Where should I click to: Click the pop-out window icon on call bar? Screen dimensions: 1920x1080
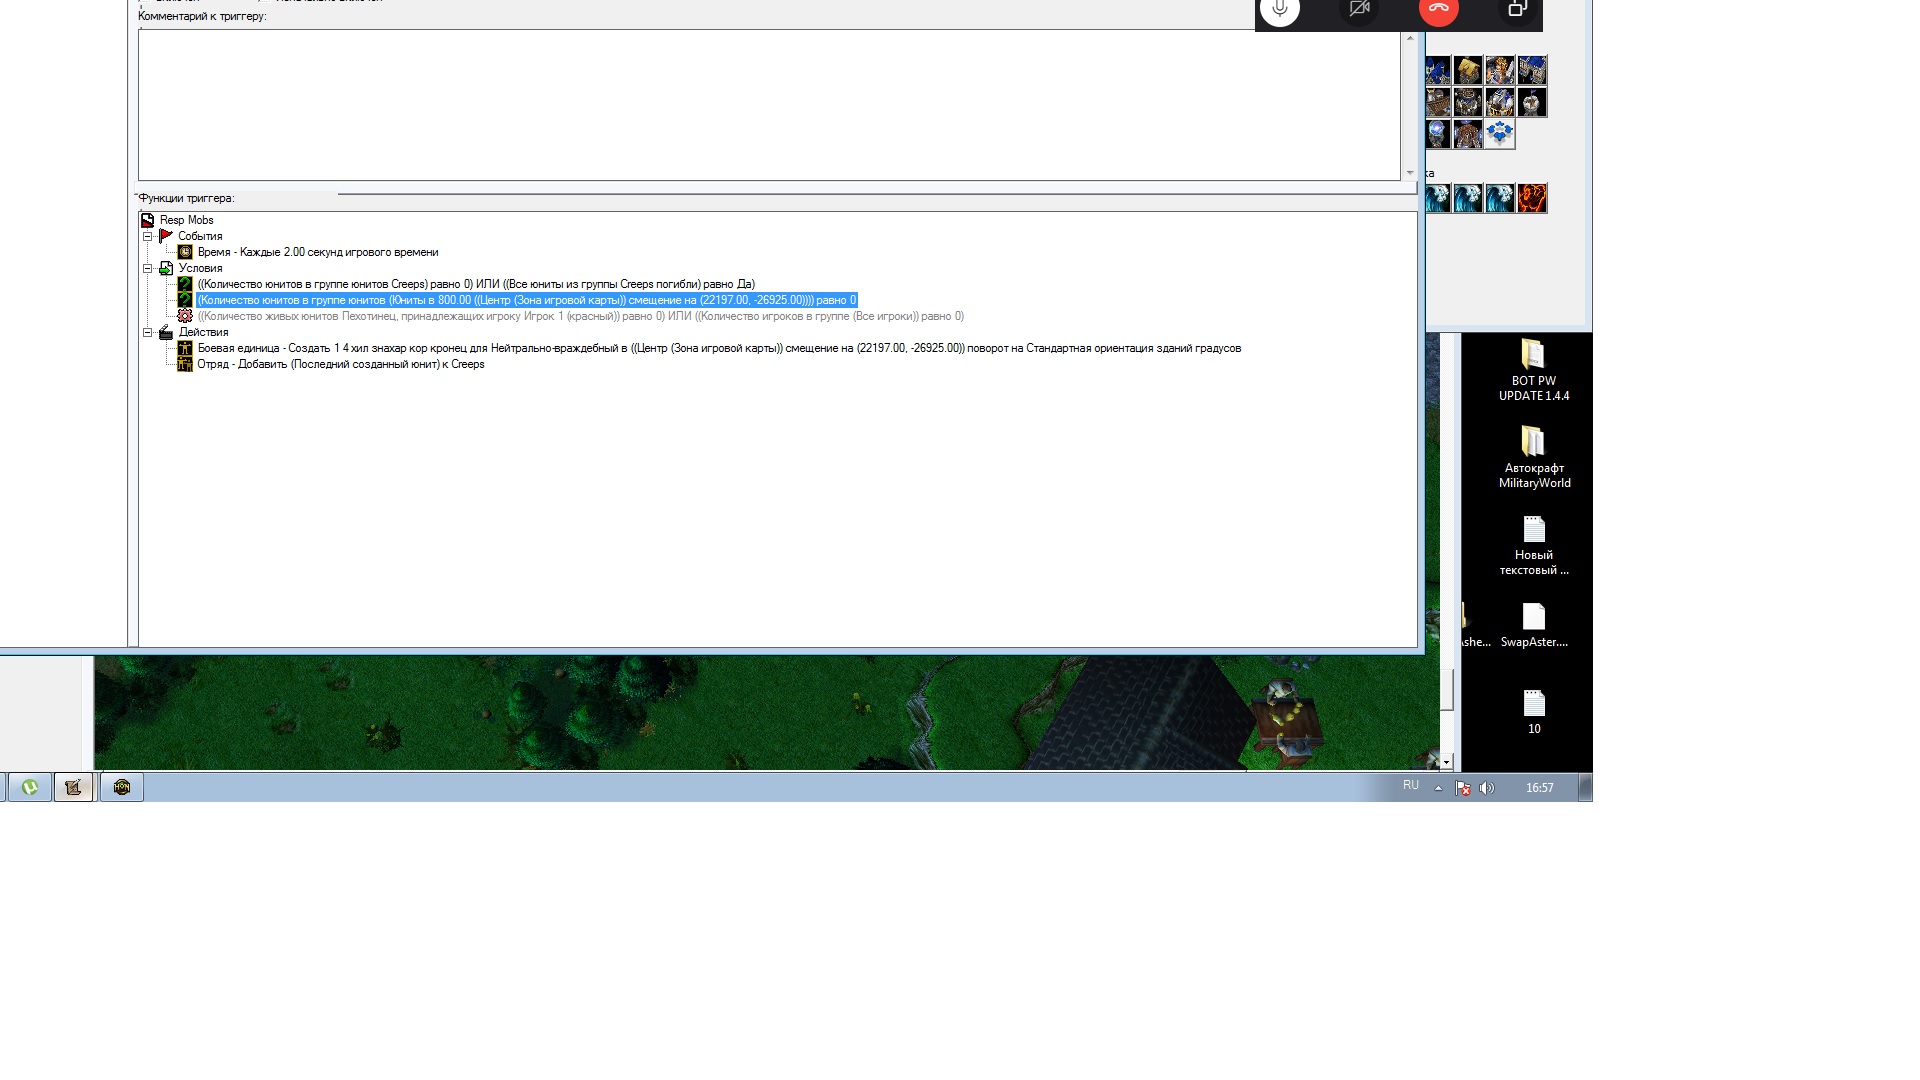[x=1517, y=10]
